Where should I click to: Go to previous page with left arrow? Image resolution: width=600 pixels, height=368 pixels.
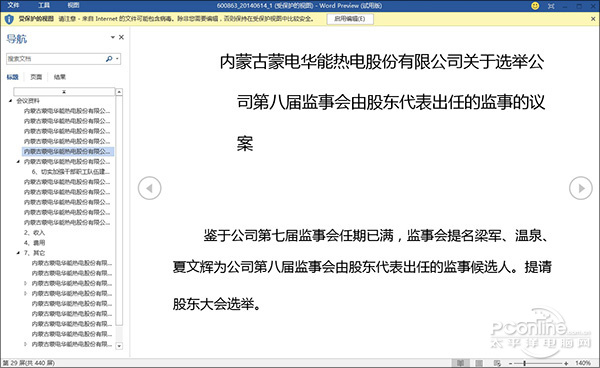pos(150,188)
